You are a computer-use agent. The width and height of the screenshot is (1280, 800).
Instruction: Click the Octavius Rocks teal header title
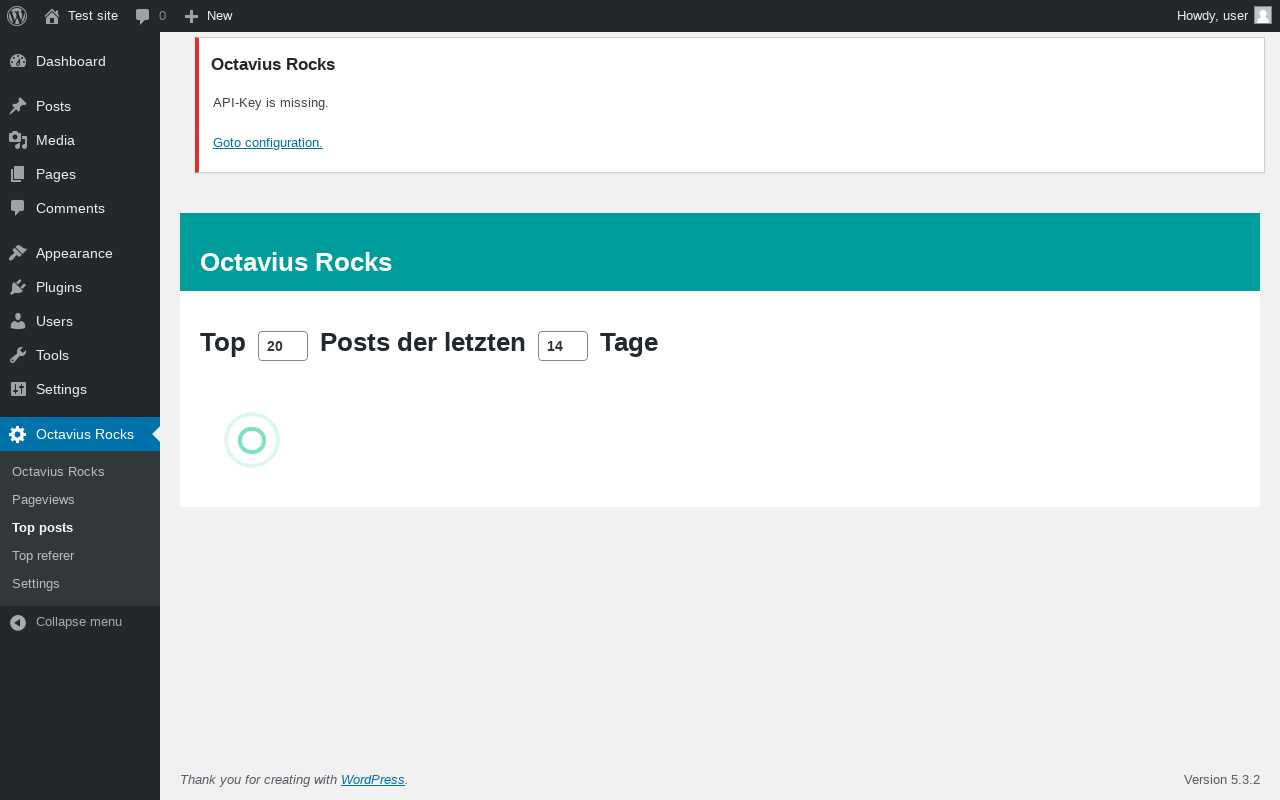coord(296,262)
